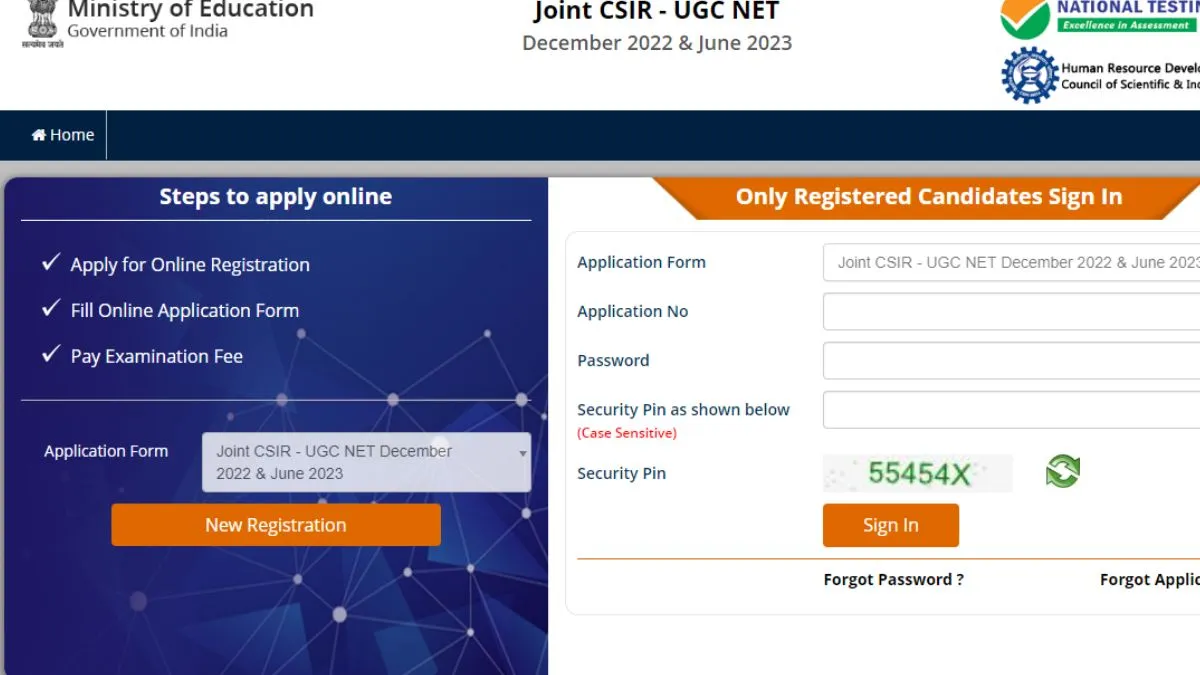The width and height of the screenshot is (1200, 675).
Task: Click the CSIR gear logo
Action: tap(1029, 76)
